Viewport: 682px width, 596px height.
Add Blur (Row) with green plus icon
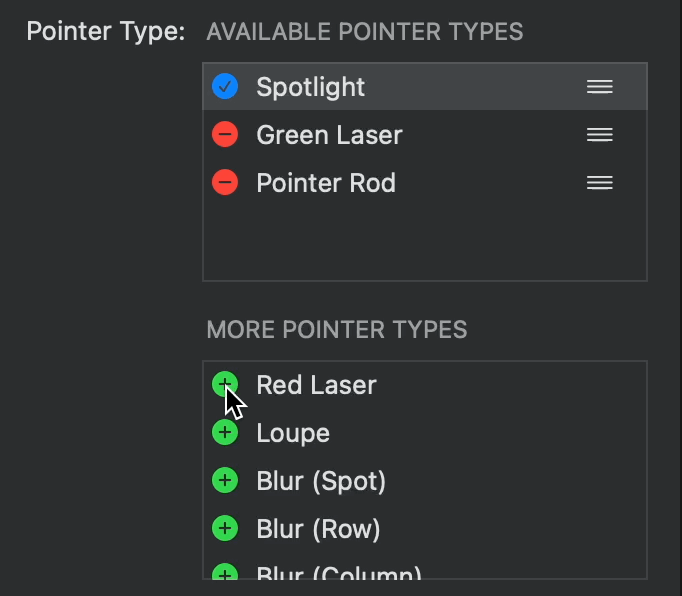pyautogui.click(x=225, y=529)
